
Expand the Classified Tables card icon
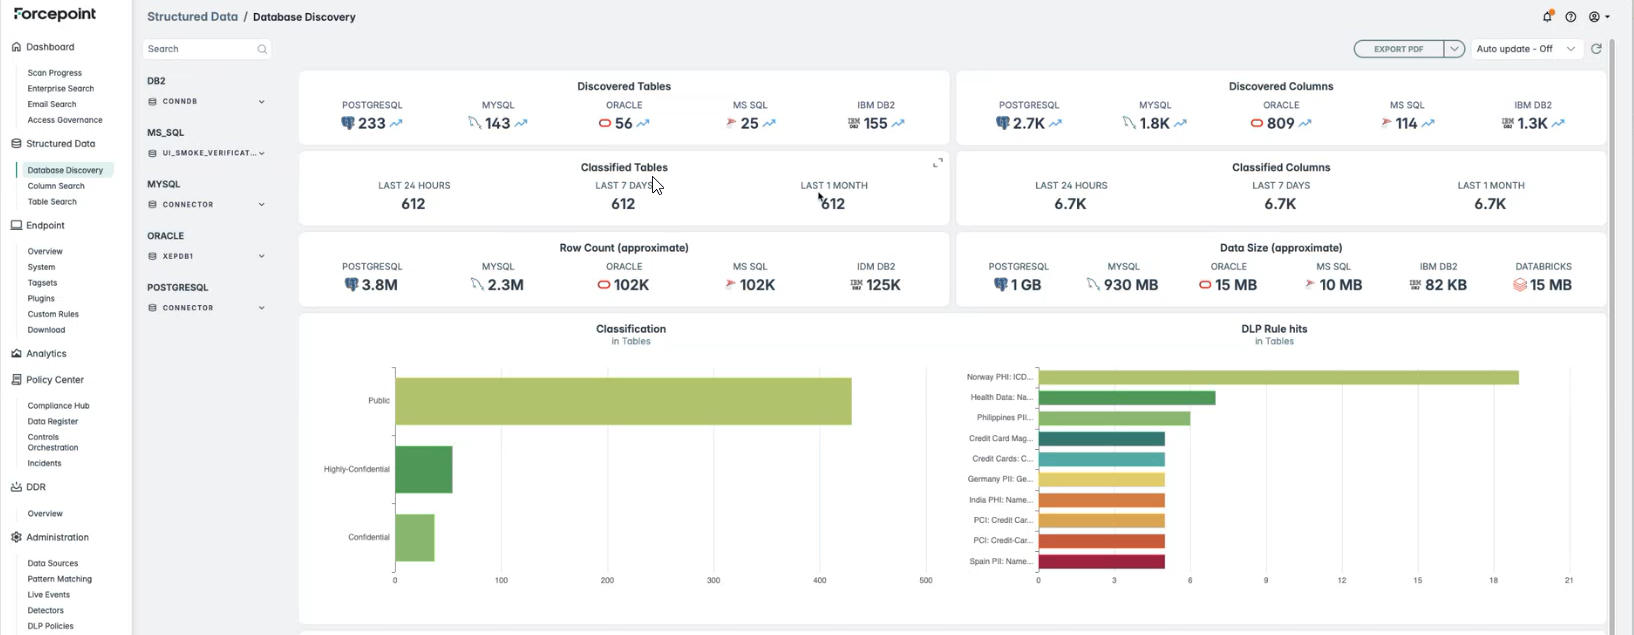[x=937, y=163]
